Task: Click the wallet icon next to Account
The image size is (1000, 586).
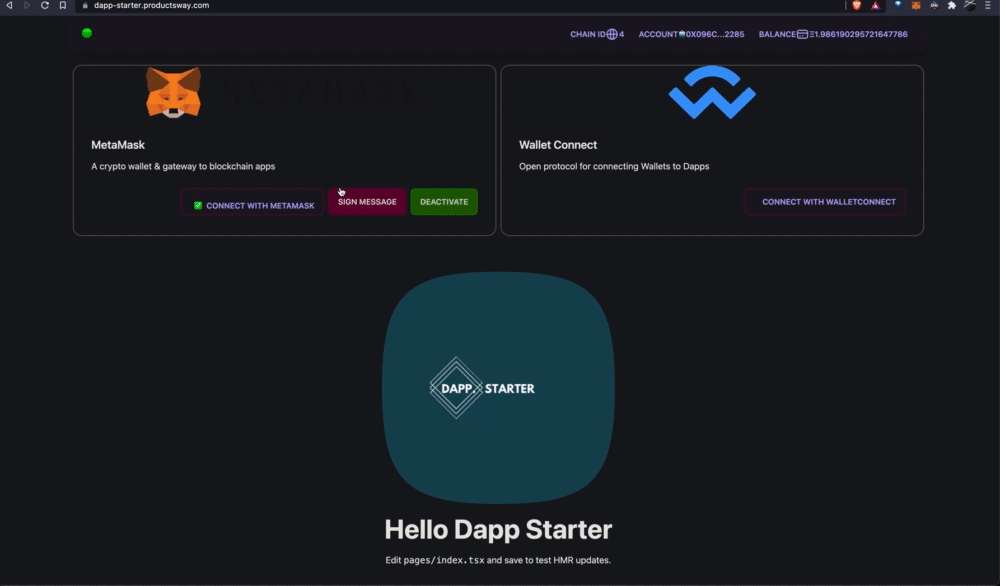Action: pos(682,34)
